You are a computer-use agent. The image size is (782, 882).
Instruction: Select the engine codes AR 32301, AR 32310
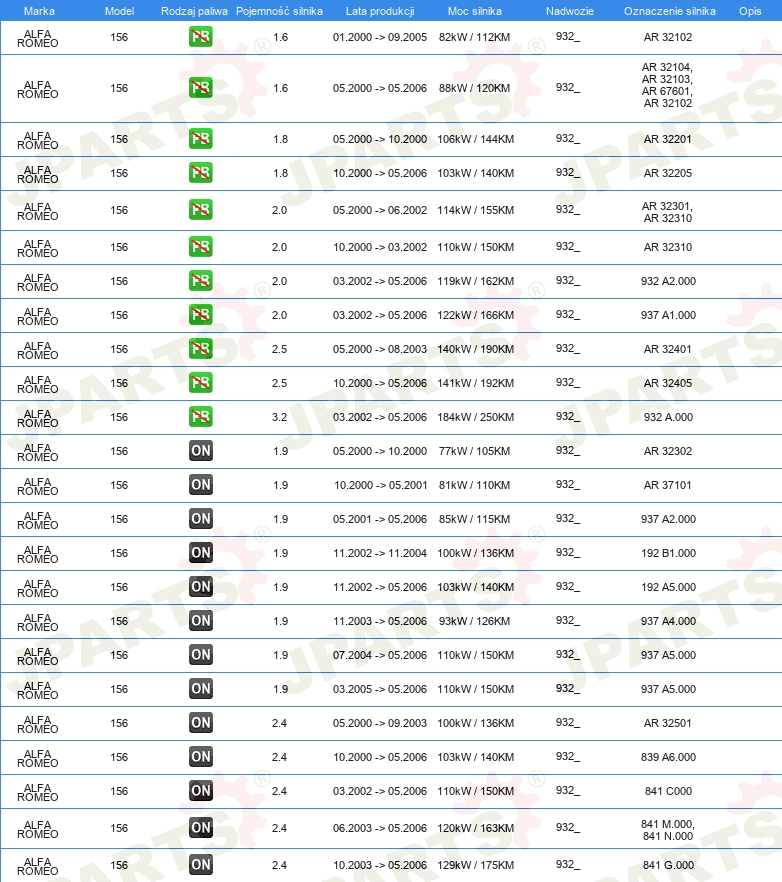668,212
